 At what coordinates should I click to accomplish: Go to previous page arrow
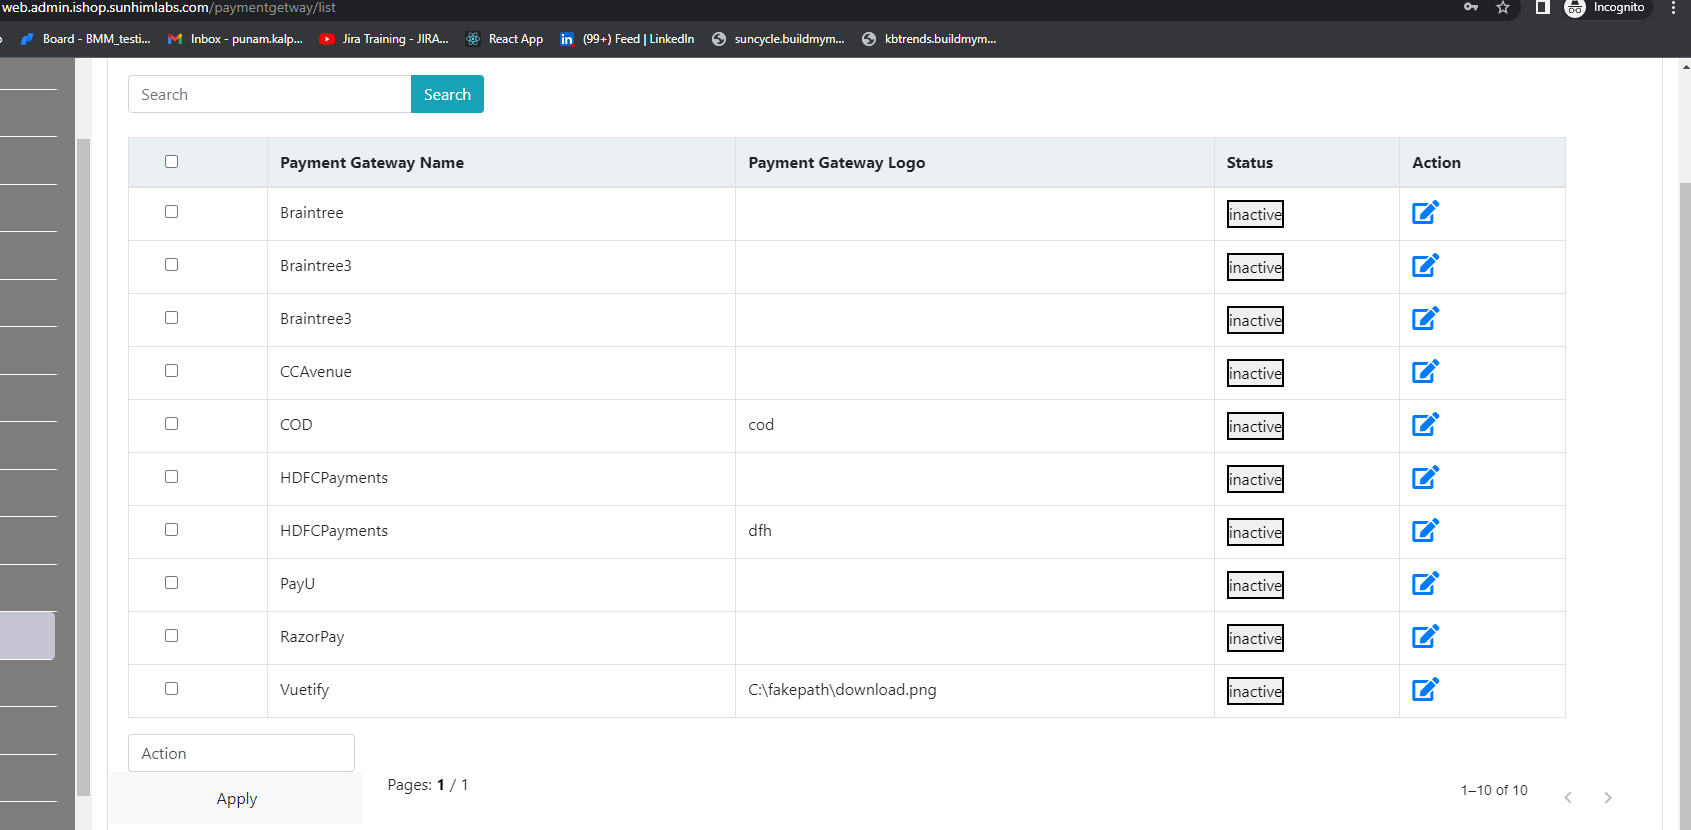pyautogui.click(x=1568, y=797)
